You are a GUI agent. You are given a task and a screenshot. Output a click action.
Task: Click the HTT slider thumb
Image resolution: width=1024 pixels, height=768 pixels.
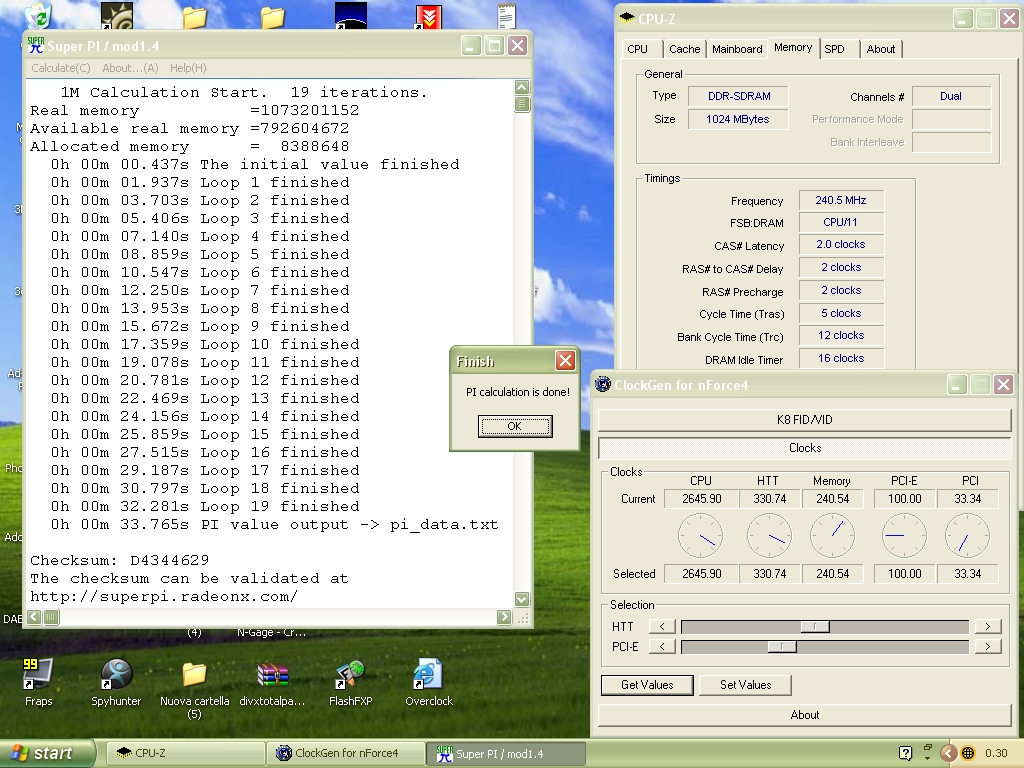coord(815,627)
